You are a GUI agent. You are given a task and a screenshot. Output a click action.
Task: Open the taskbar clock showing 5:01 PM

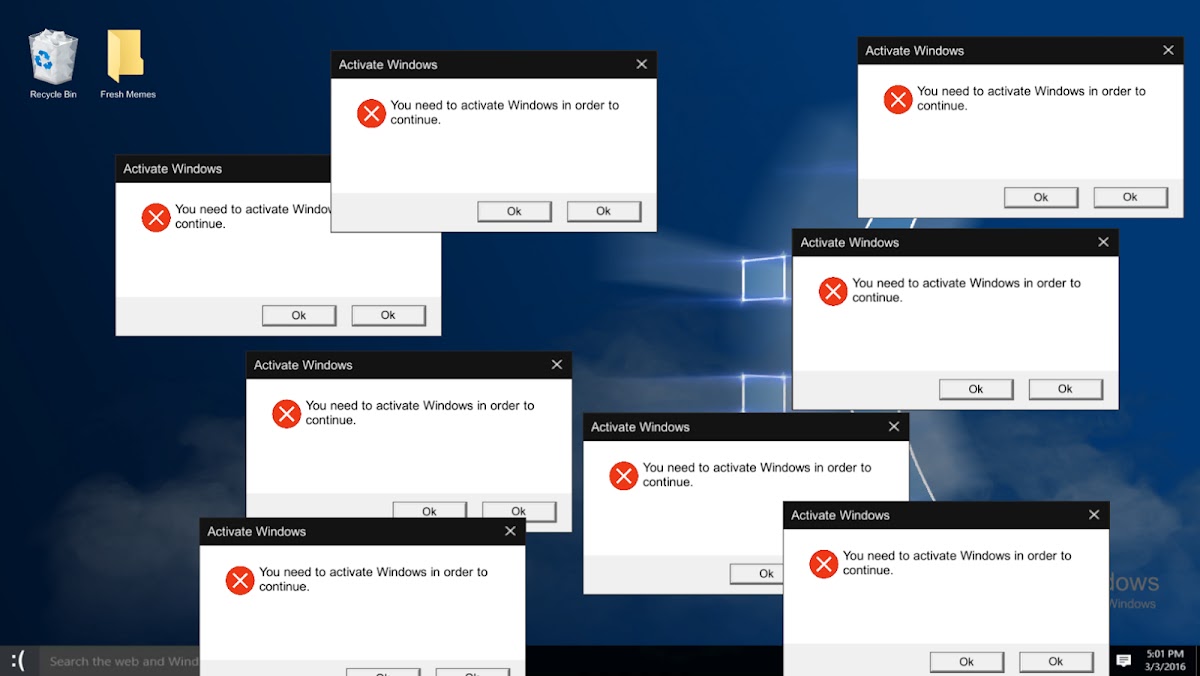(1163, 660)
